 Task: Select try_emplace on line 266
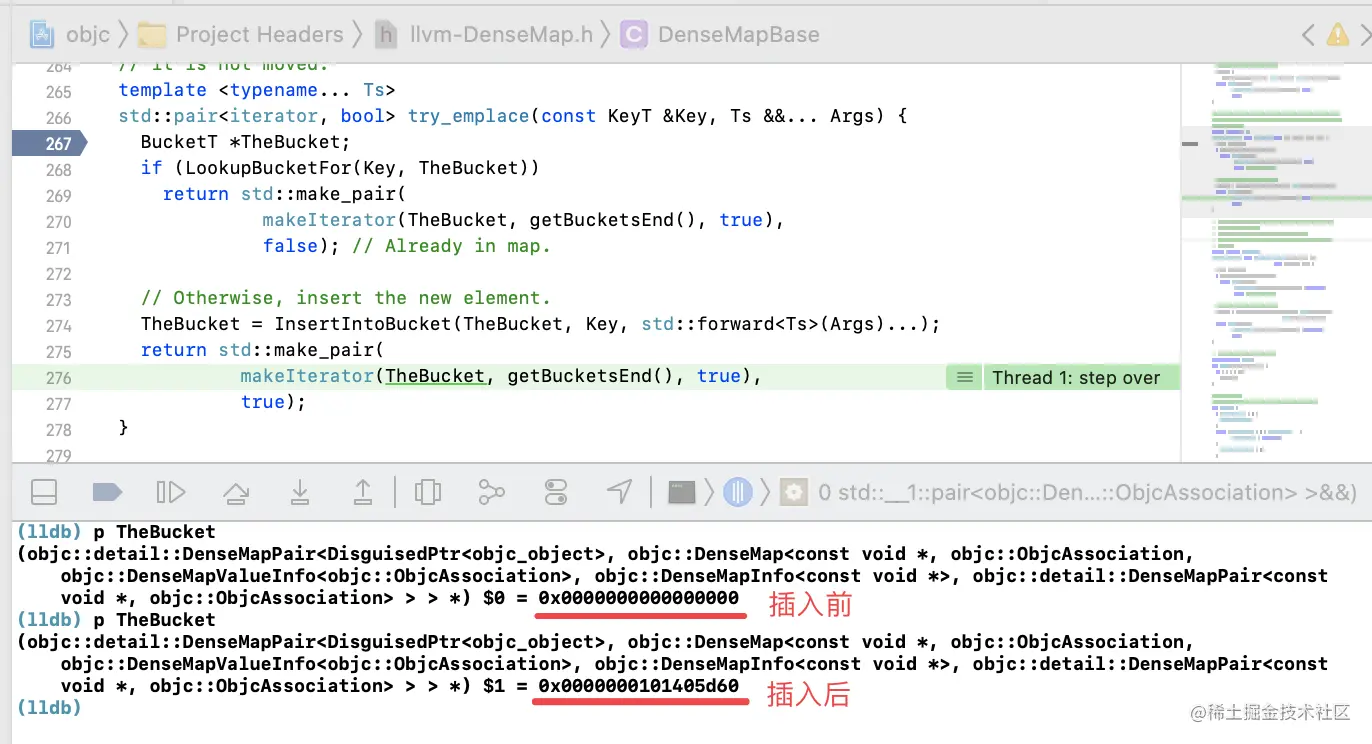pyautogui.click(x=468, y=116)
